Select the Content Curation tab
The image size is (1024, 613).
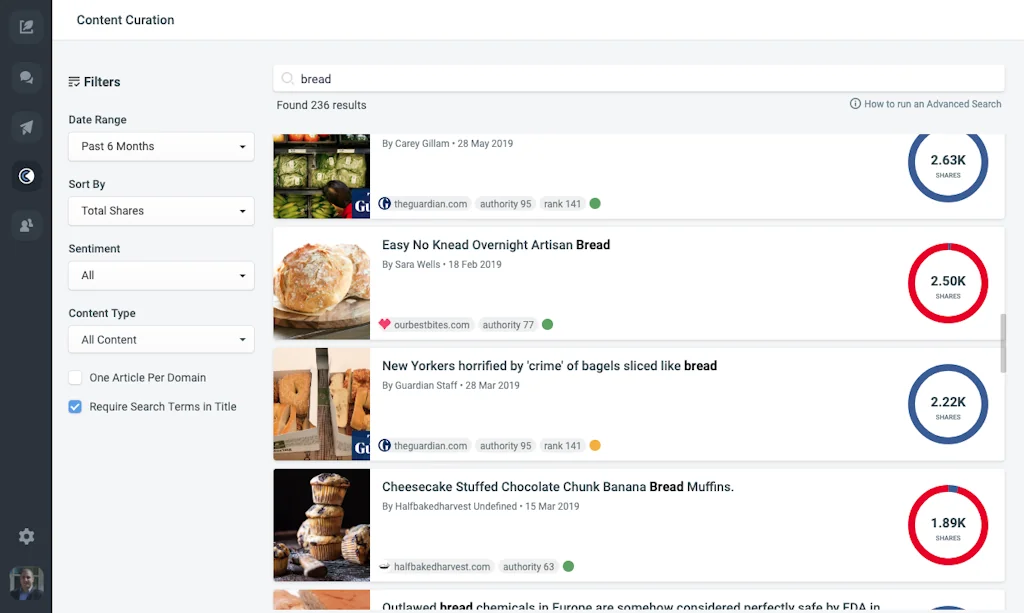point(125,19)
